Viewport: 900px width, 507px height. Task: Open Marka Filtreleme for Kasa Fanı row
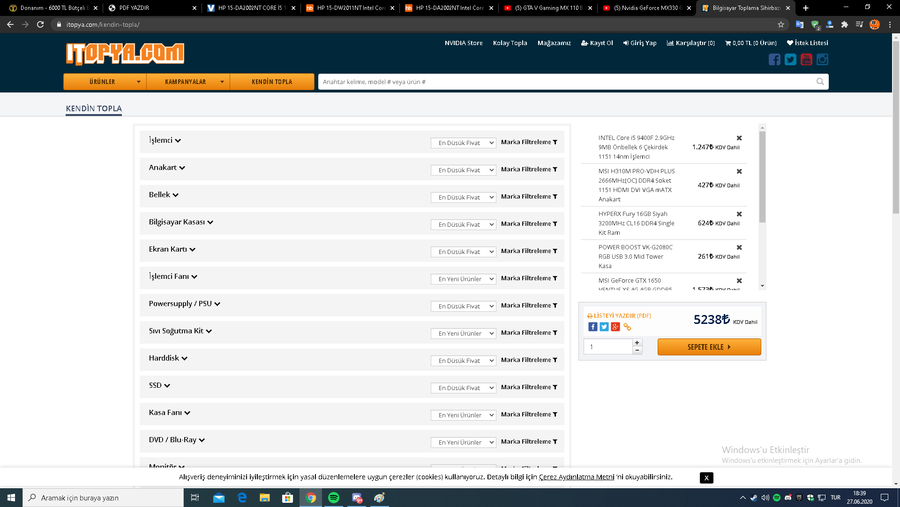click(x=529, y=415)
